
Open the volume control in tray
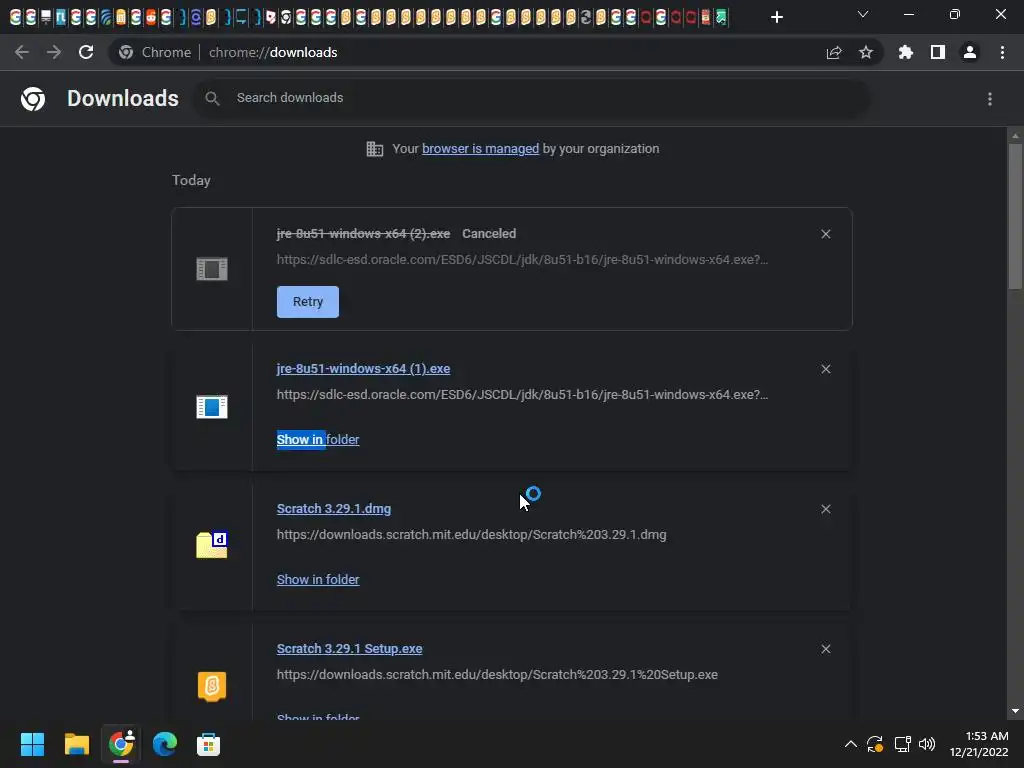click(927, 744)
